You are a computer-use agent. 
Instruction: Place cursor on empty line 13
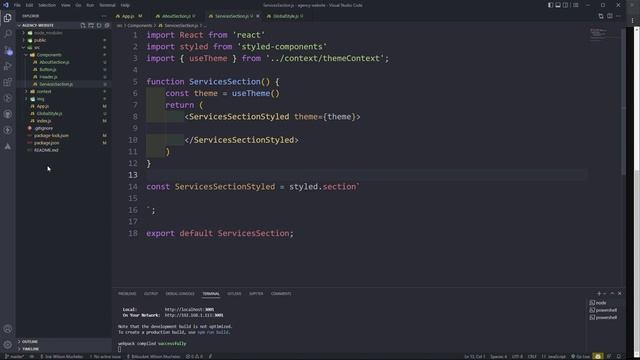[367, 175]
